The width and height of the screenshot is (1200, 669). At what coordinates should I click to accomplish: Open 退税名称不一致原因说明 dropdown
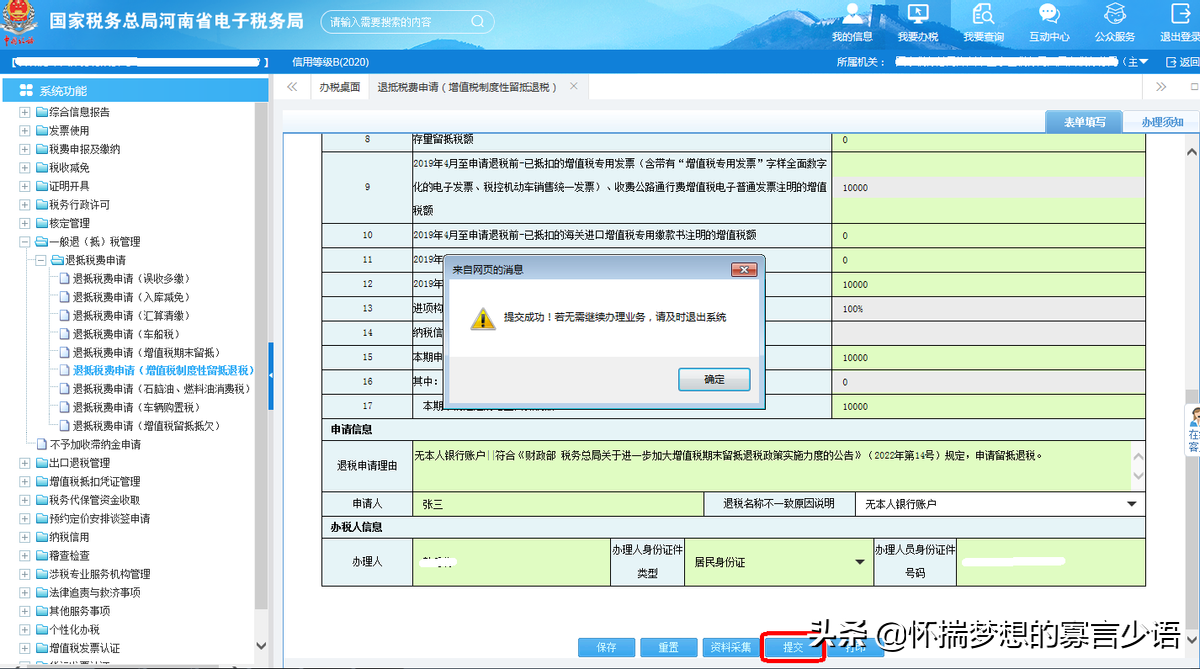click(x=1132, y=504)
